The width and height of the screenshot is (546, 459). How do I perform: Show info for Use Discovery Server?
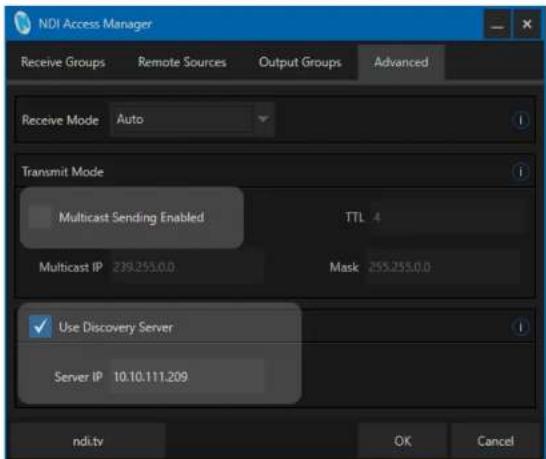[521, 327]
